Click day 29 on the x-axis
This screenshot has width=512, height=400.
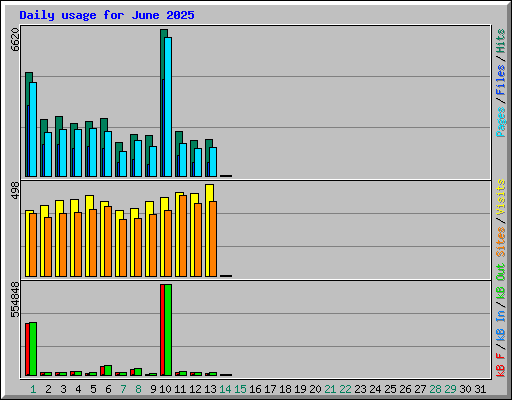point(450,389)
